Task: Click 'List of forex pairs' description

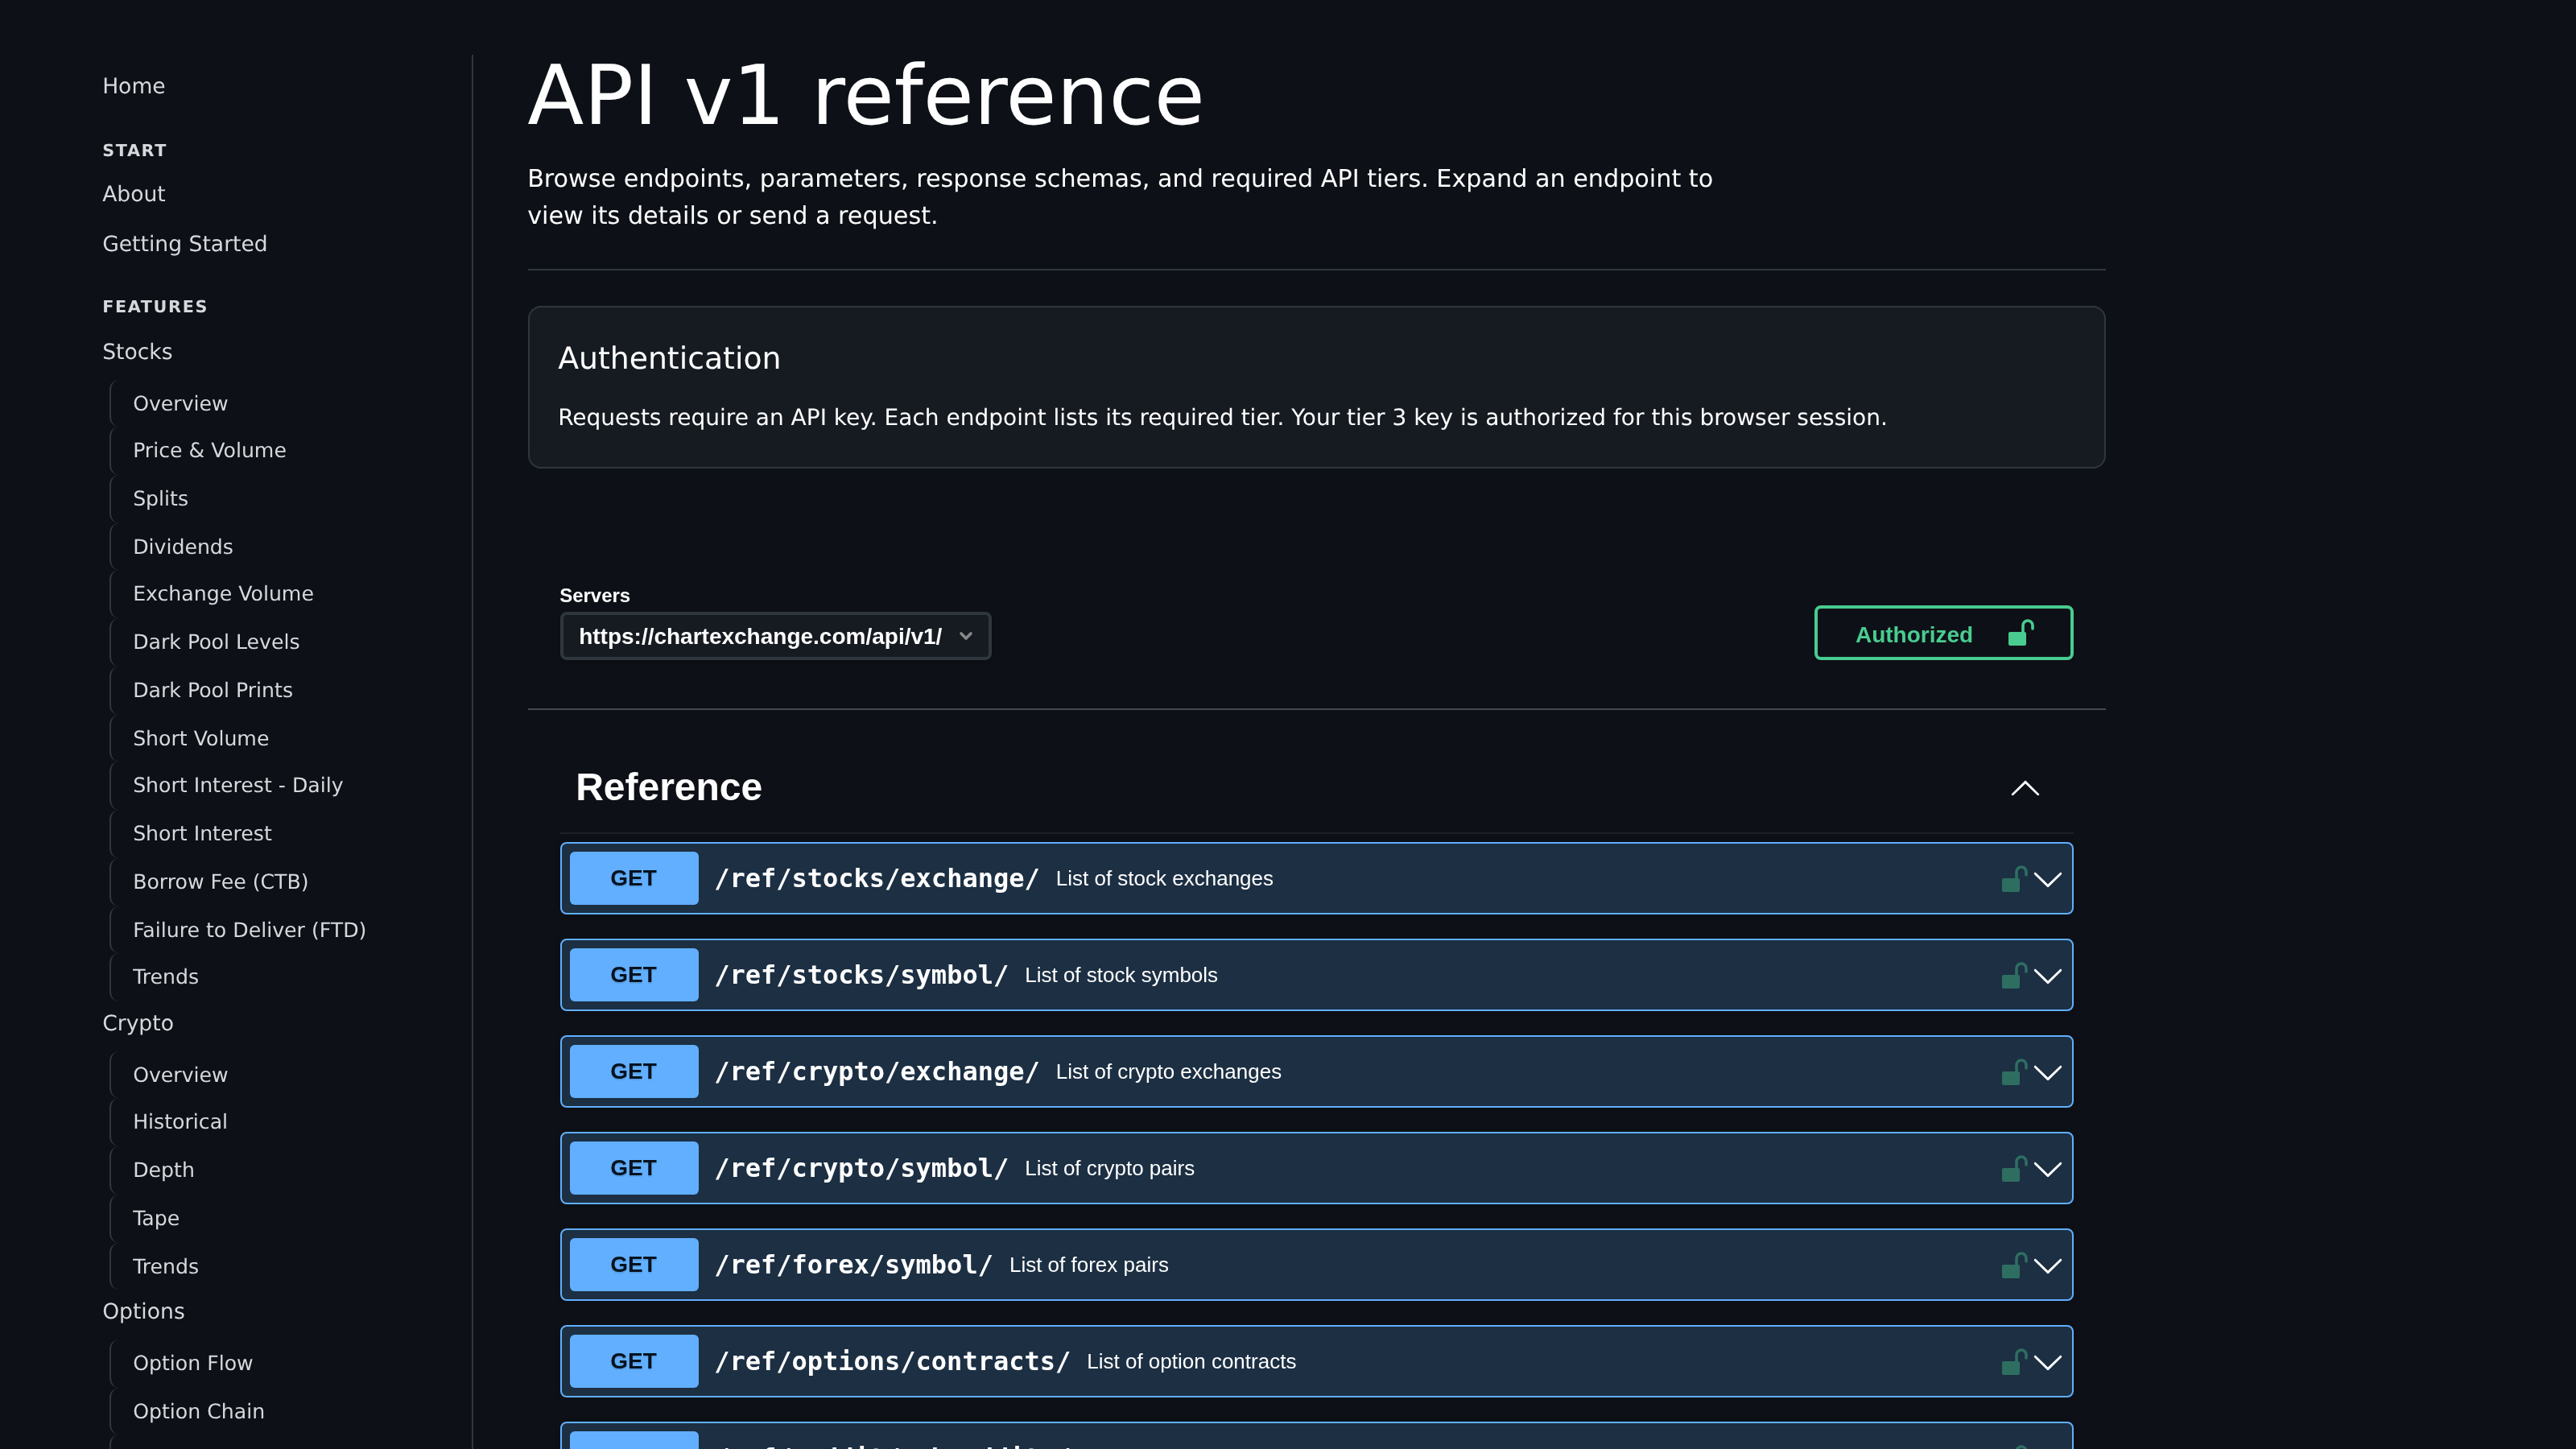Action: click(x=1088, y=1265)
